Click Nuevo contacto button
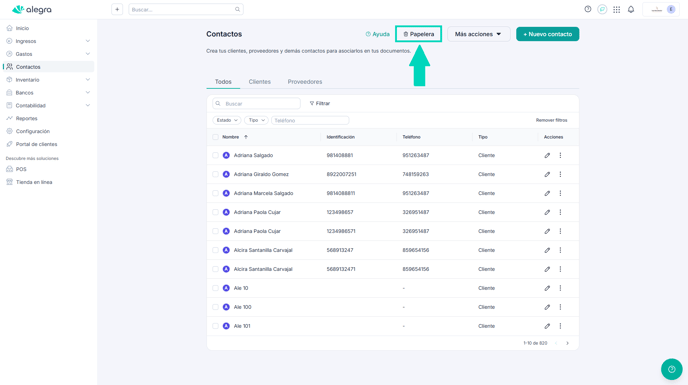The height and width of the screenshot is (385, 688). coord(548,34)
